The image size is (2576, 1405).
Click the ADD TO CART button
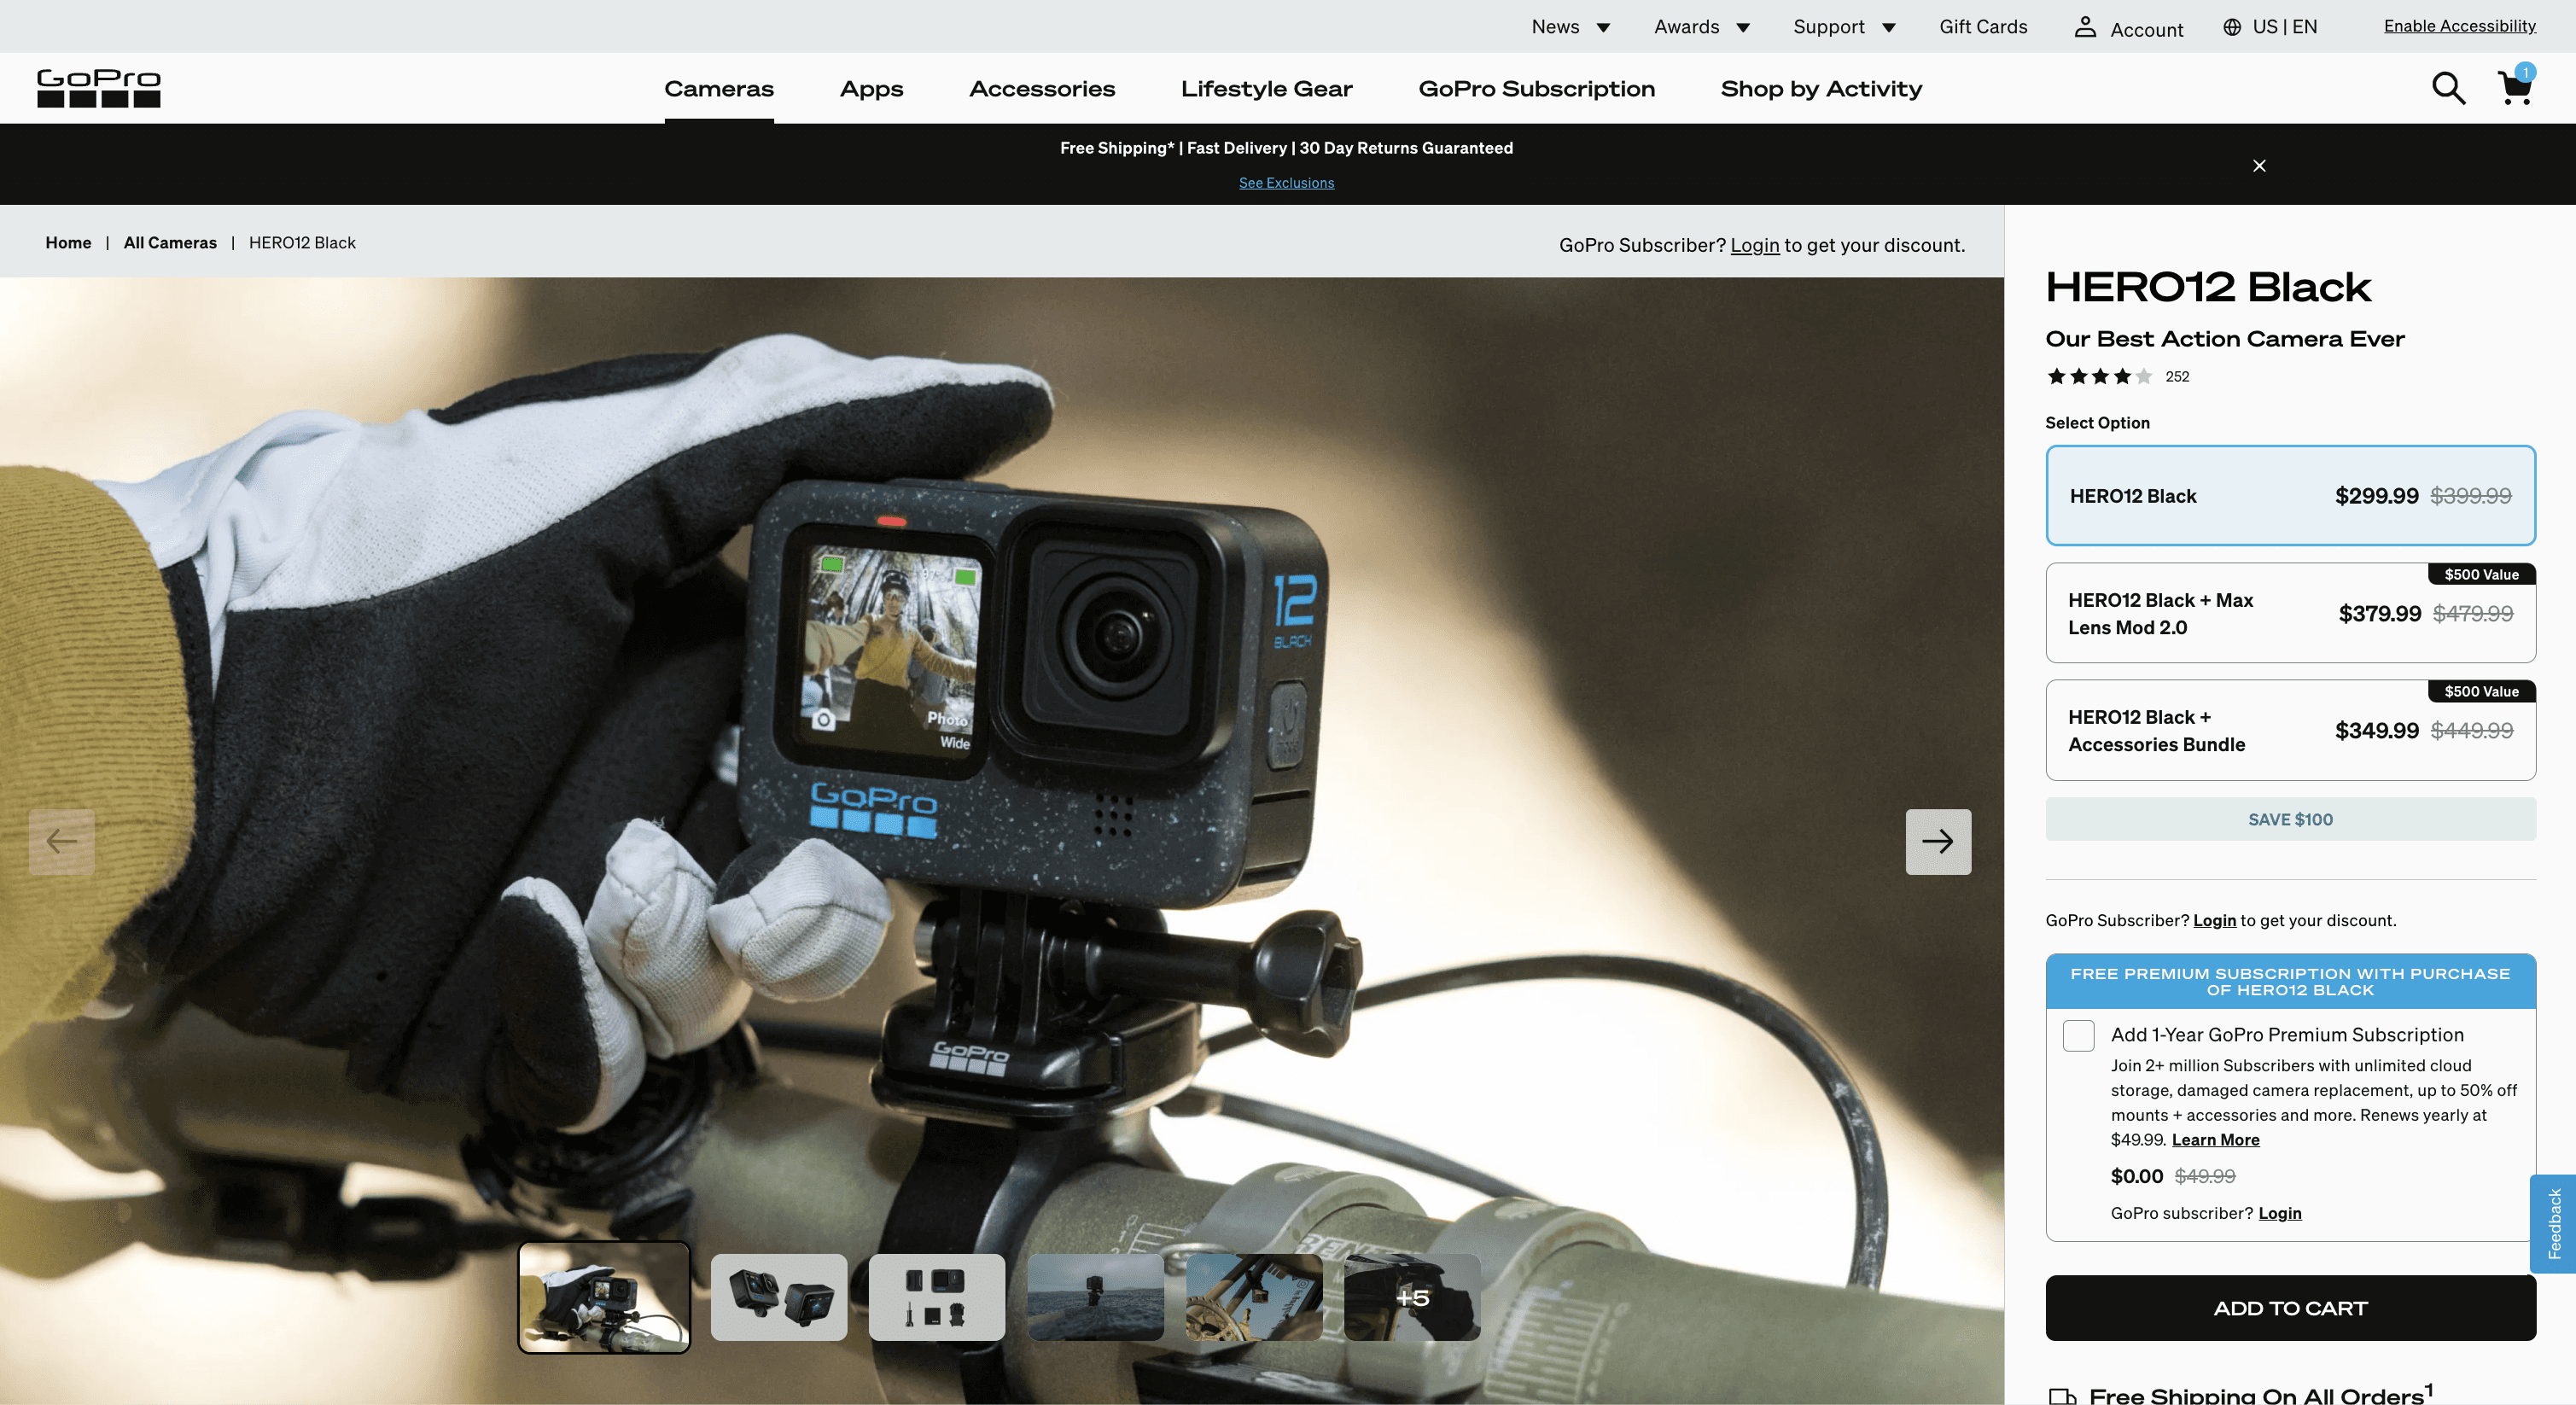tap(2290, 1308)
